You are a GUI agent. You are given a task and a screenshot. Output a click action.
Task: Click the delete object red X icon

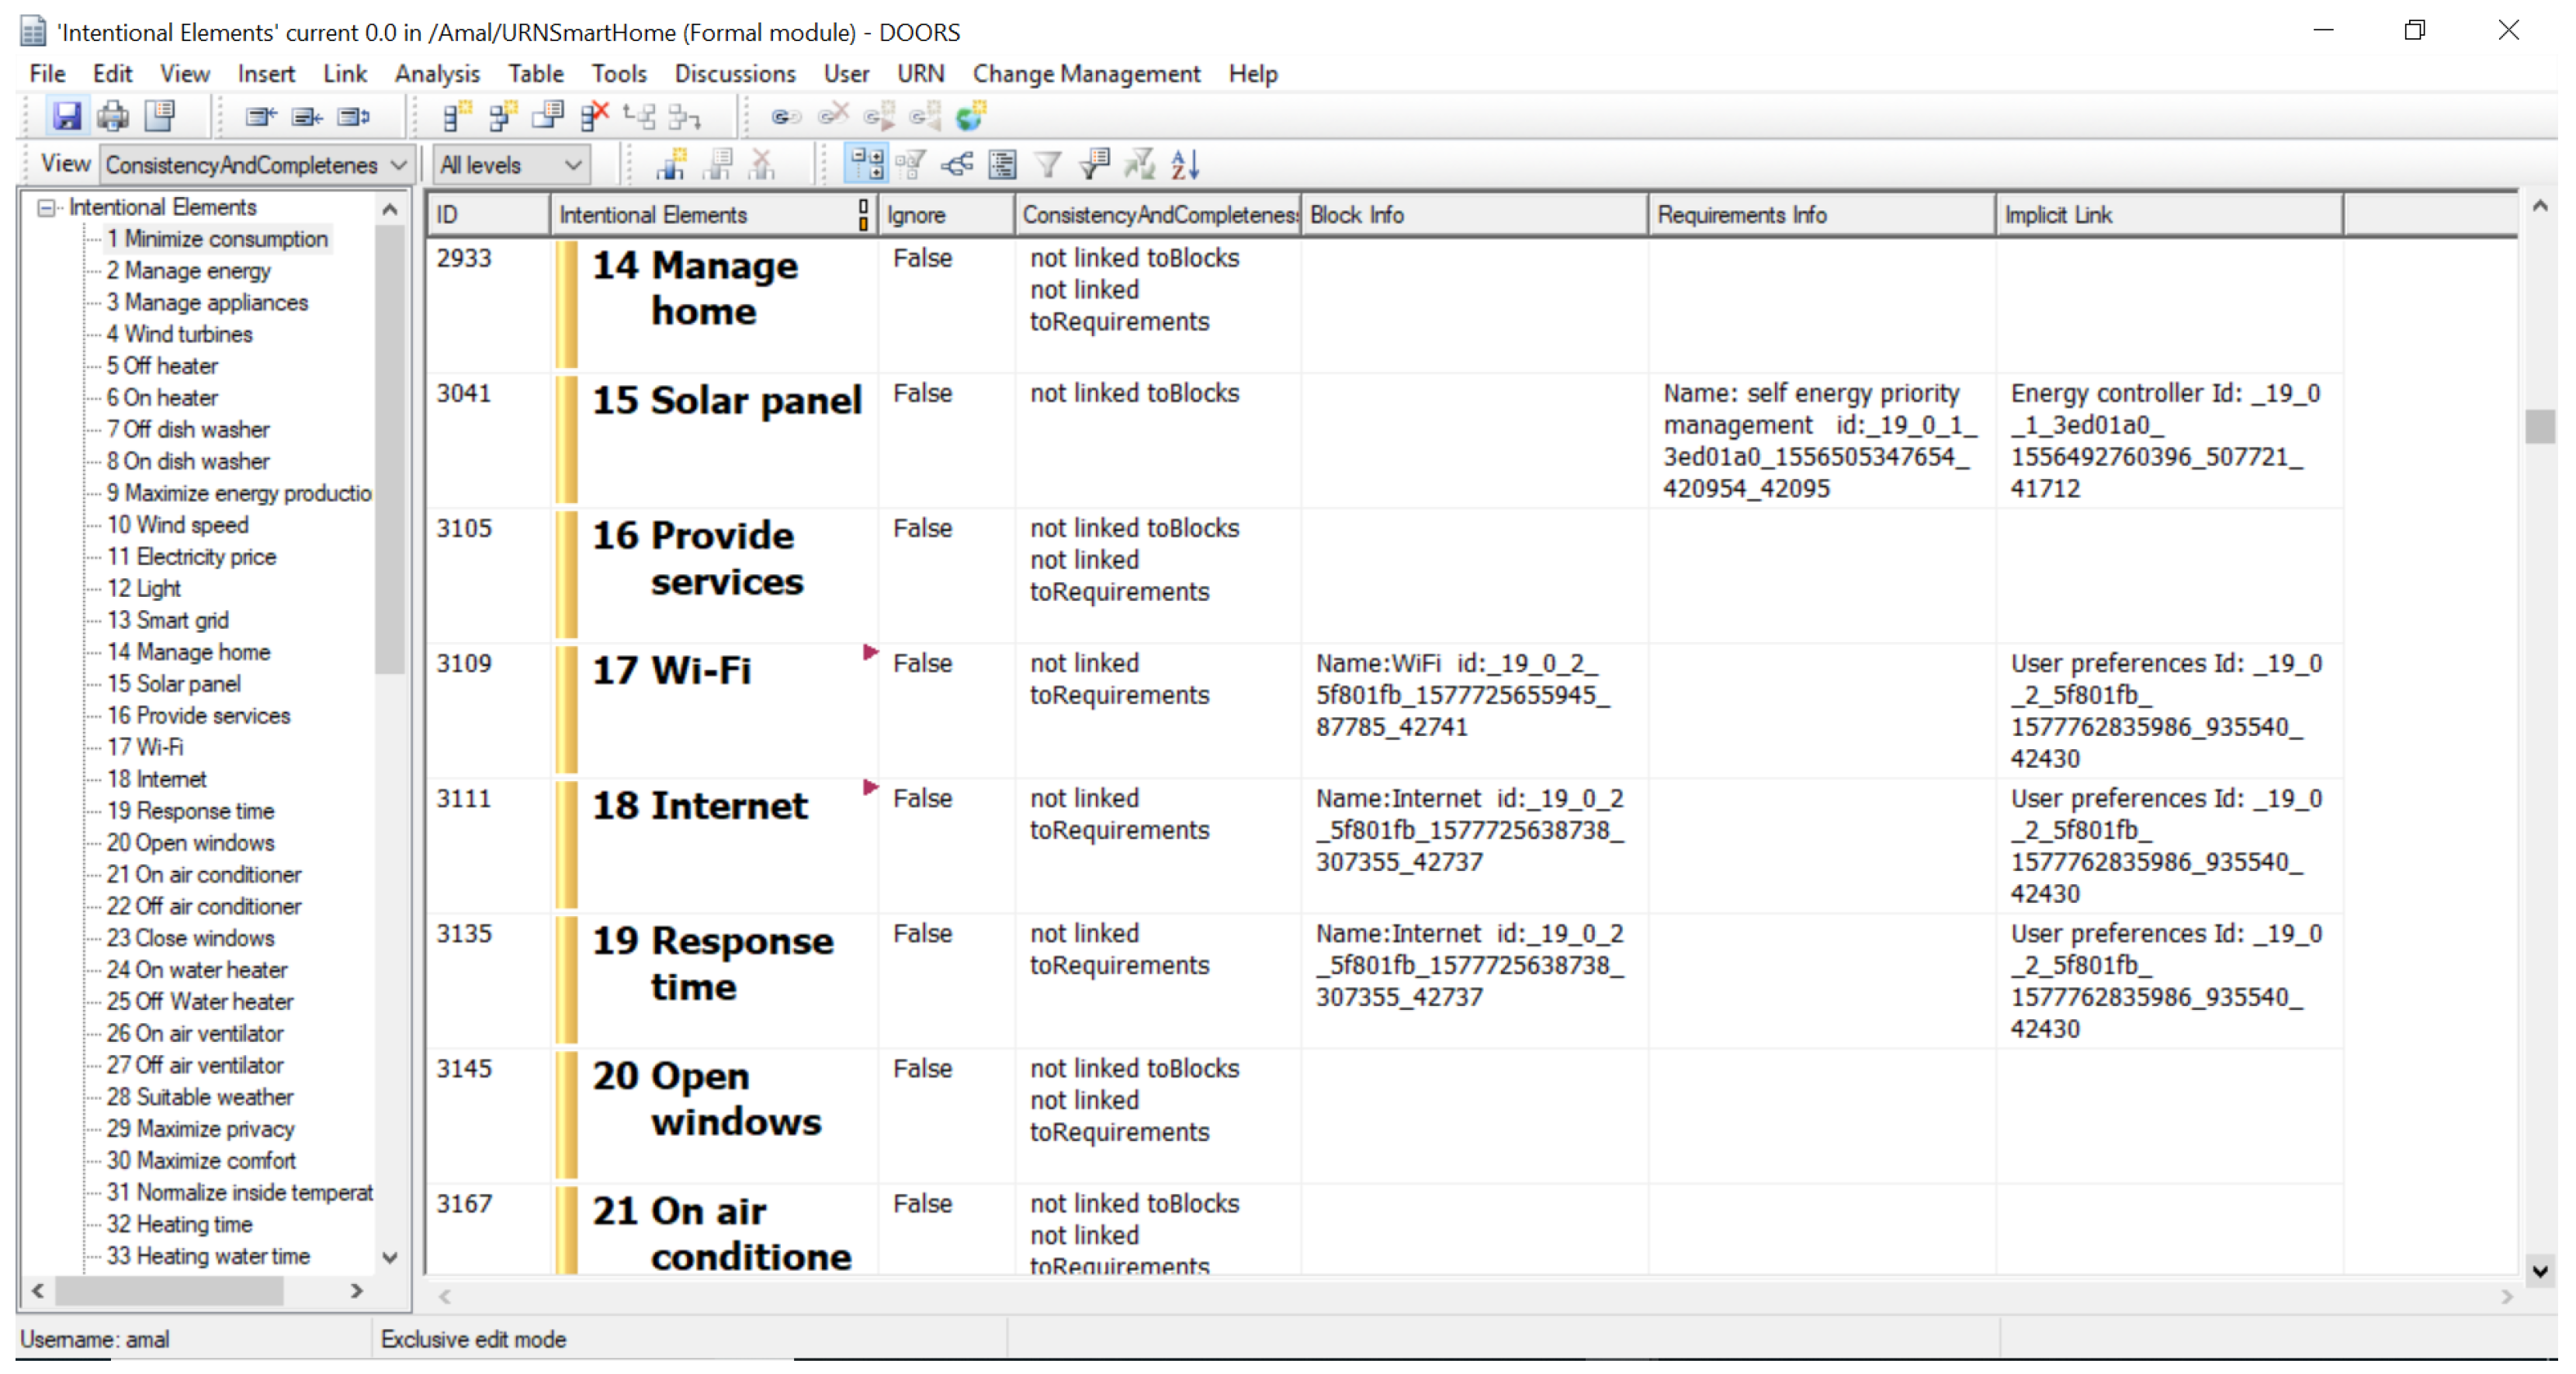coord(594,117)
